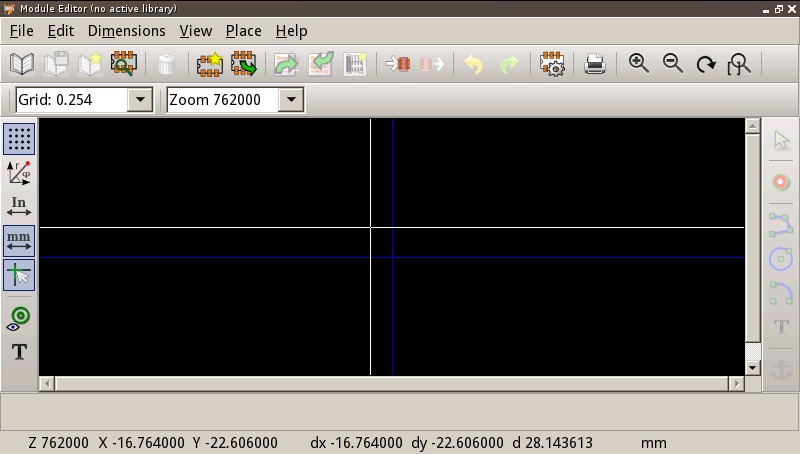This screenshot has height=454, width=800.
Task: Click the vertical scrollbar down arrow
Action: click(753, 367)
